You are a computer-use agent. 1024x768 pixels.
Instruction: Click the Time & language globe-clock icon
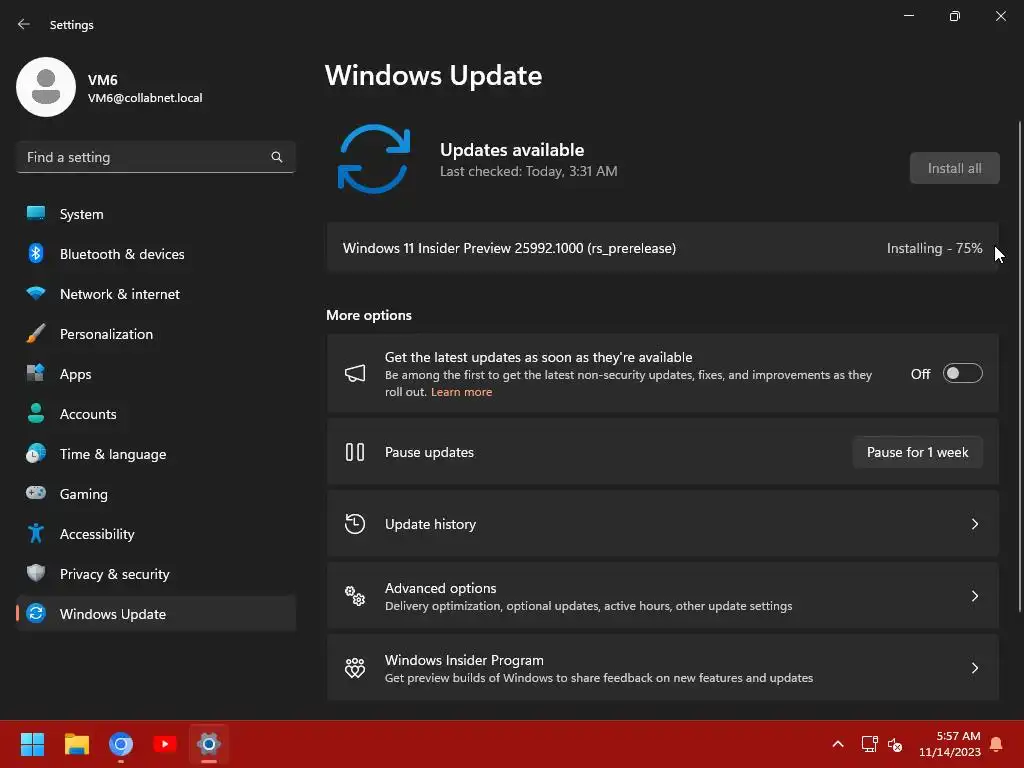point(36,453)
